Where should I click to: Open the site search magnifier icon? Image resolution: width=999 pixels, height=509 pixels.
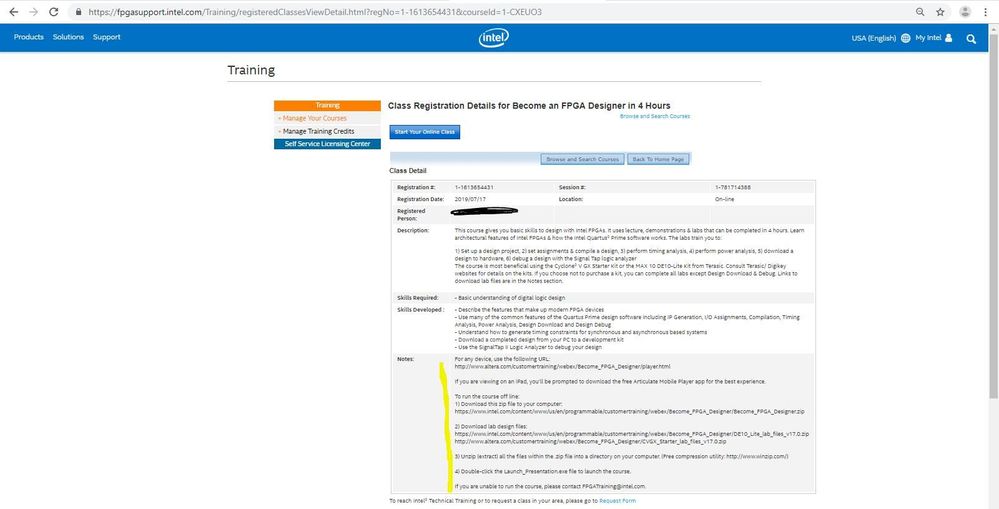[971, 38]
